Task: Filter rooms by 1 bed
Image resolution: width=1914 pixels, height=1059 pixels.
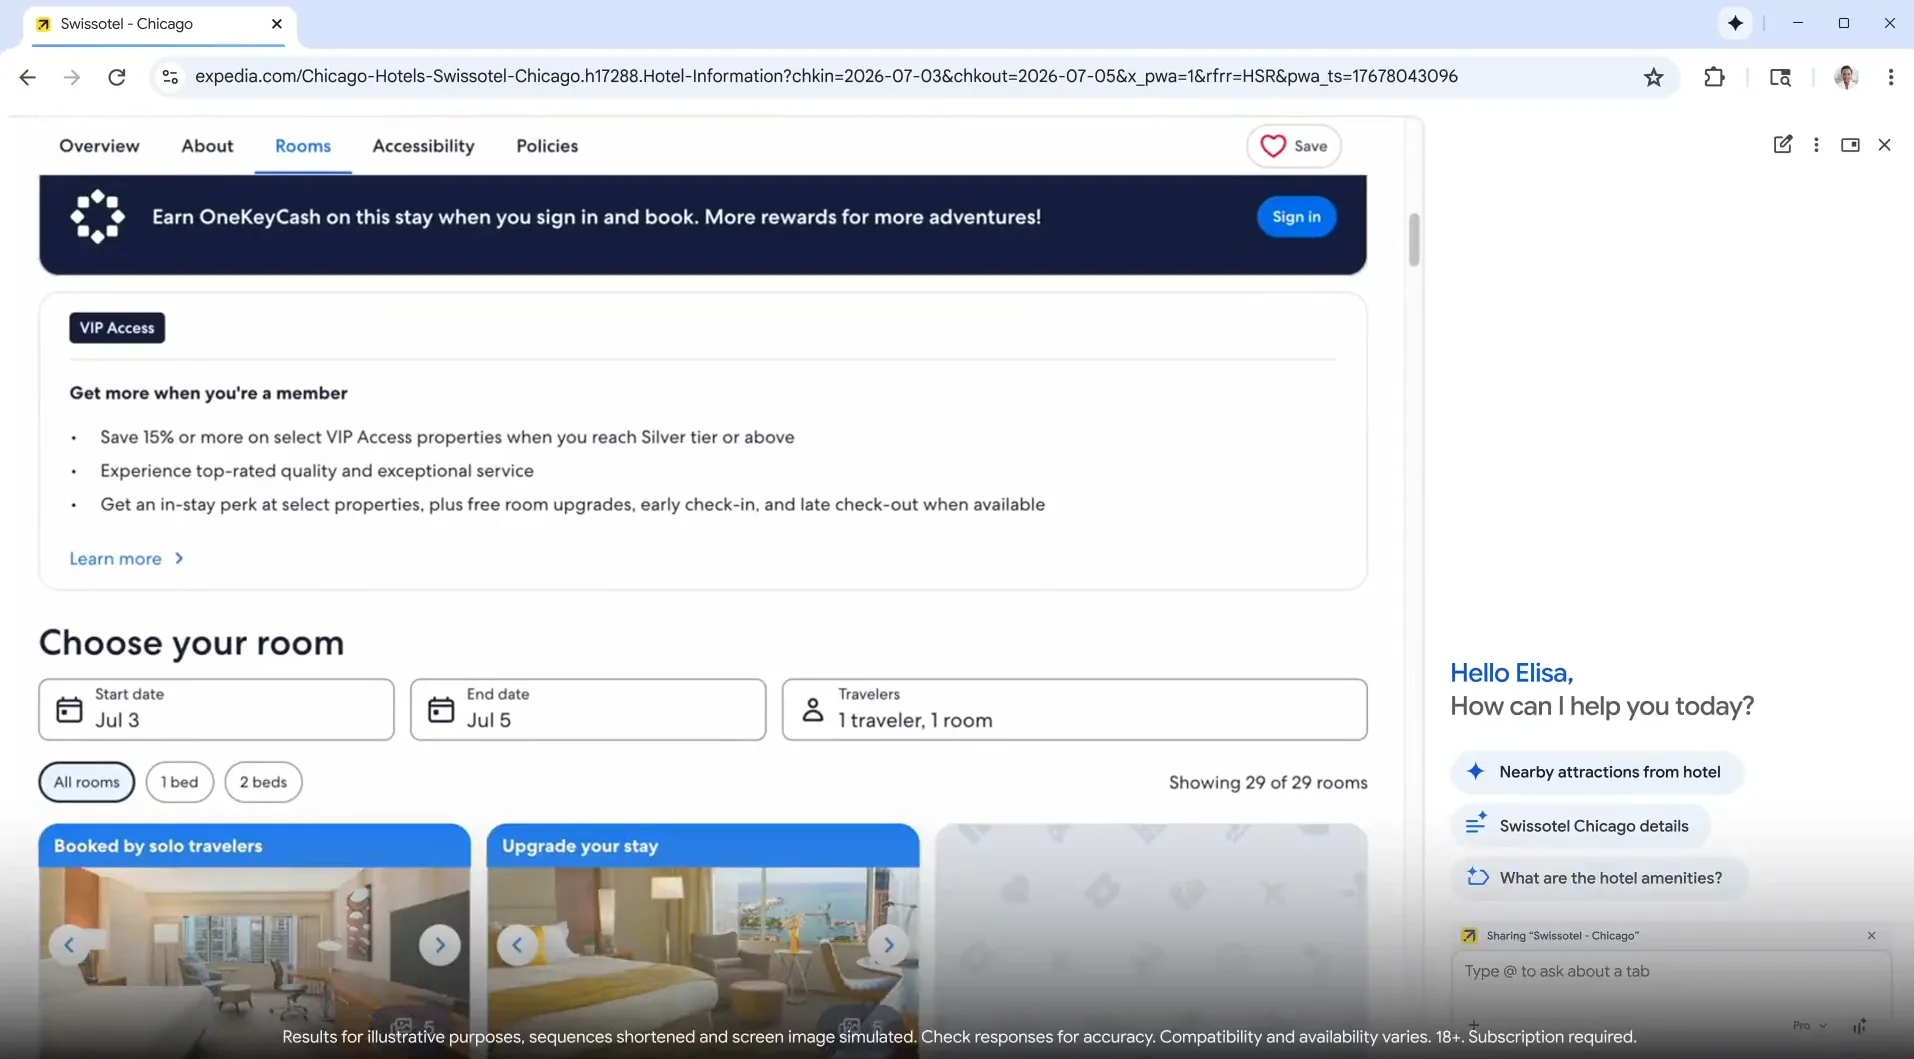Action: point(180,782)
